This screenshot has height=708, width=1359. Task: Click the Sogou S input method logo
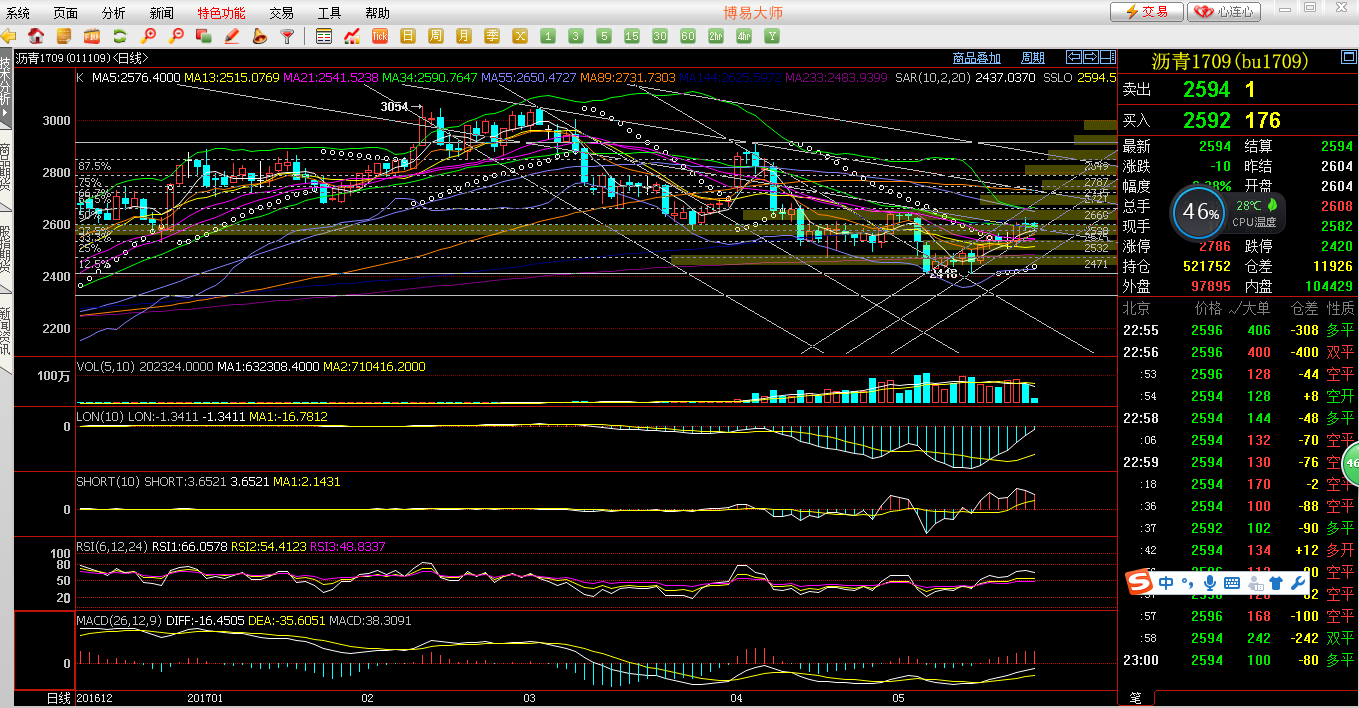1140,582
